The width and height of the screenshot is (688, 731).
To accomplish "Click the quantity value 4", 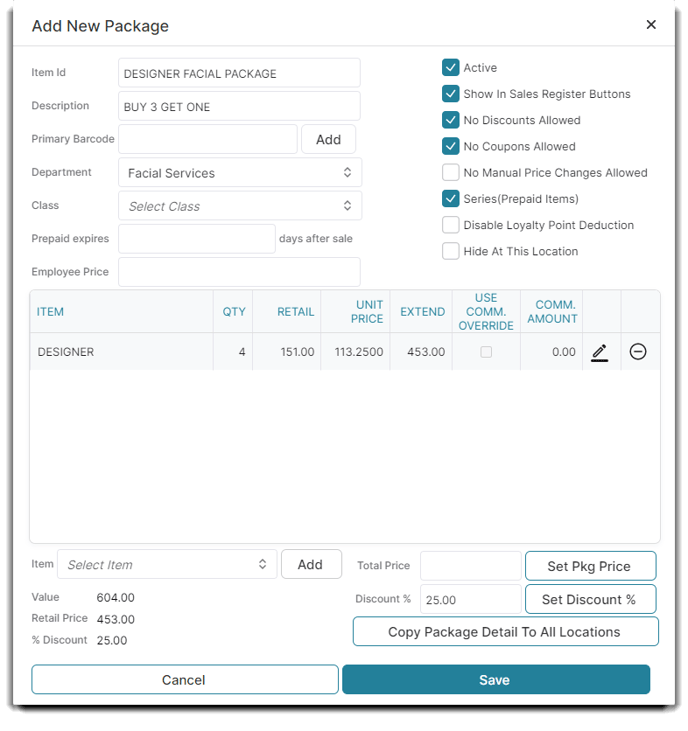I will (242, 352).
